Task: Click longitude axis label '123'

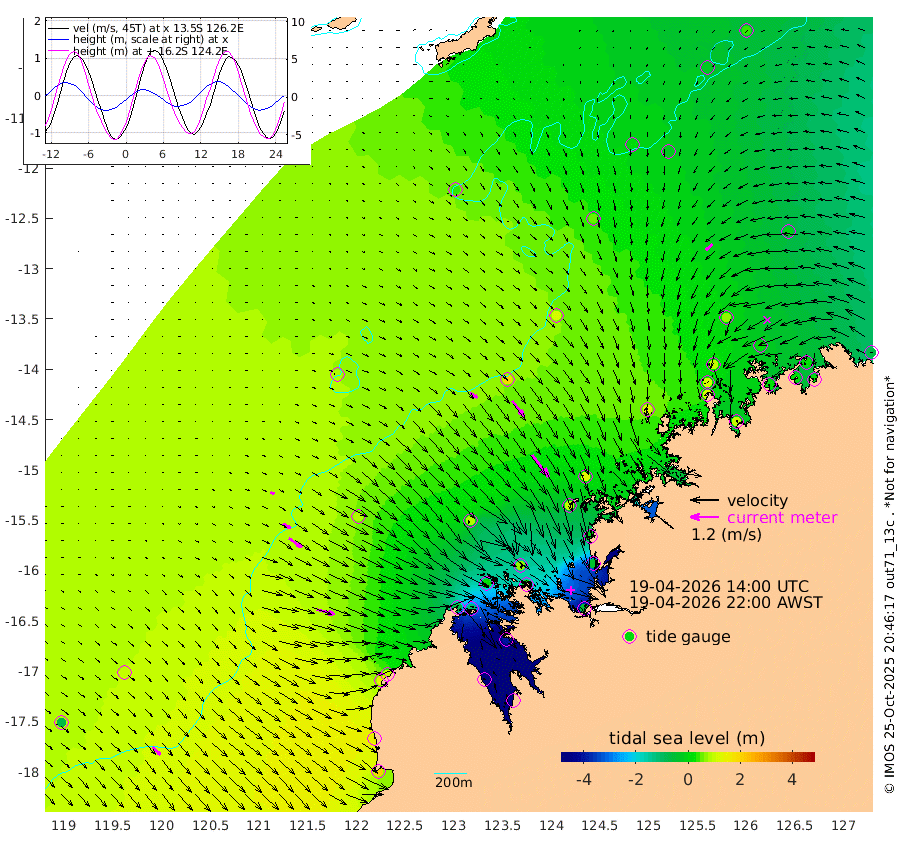Action: tap(453, 826)
